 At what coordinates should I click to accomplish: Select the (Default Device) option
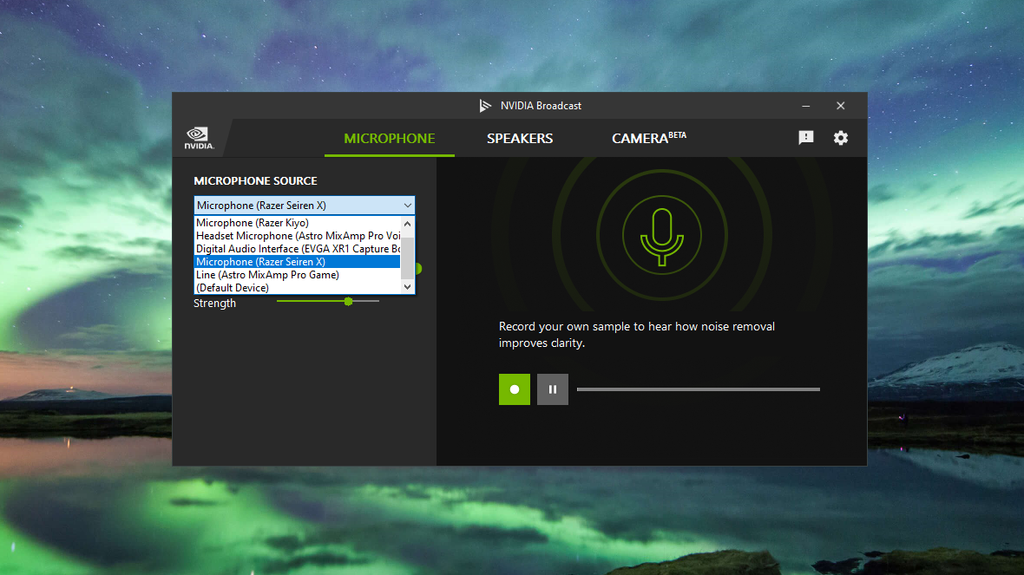coord(298,288)
